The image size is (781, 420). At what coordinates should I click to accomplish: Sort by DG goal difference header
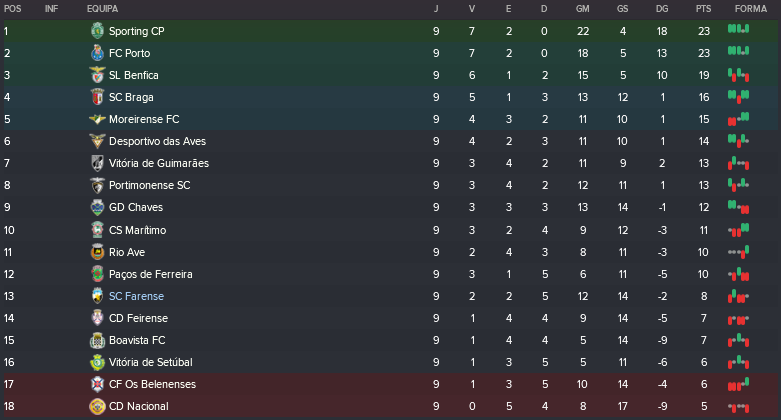tap(662, 8)
